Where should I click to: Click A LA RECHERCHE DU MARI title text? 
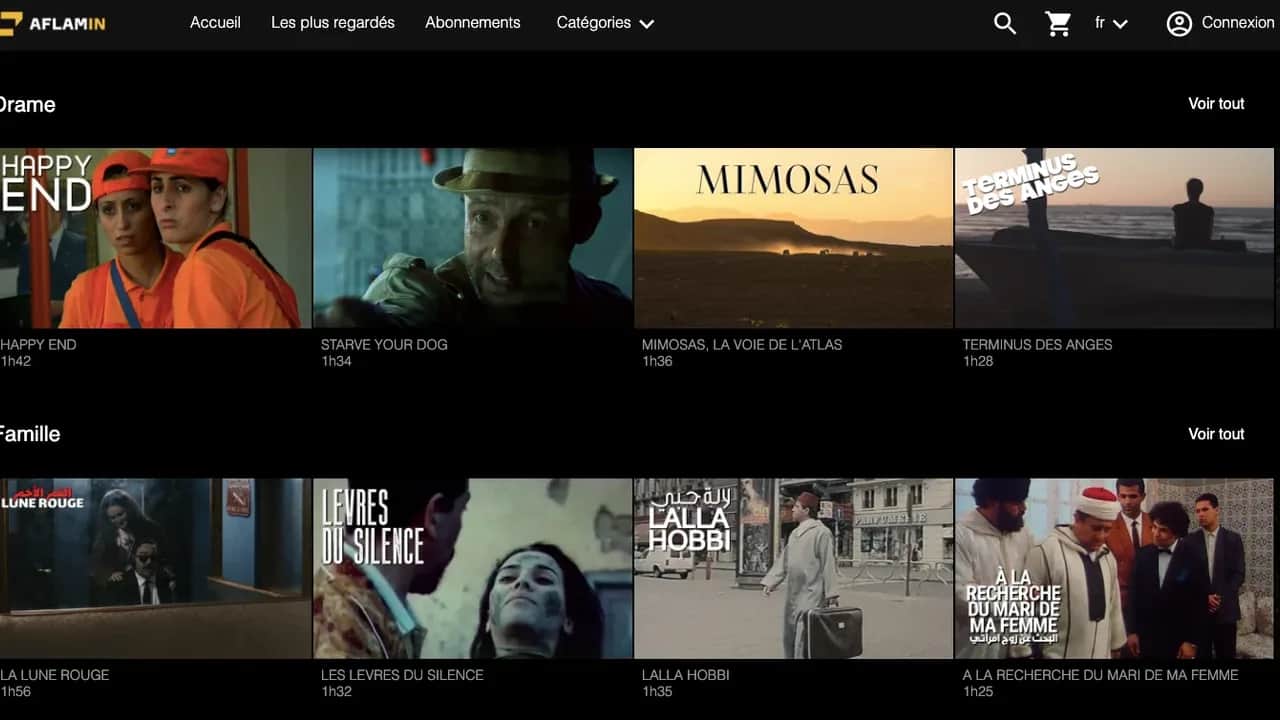(x=1100, y=675)
